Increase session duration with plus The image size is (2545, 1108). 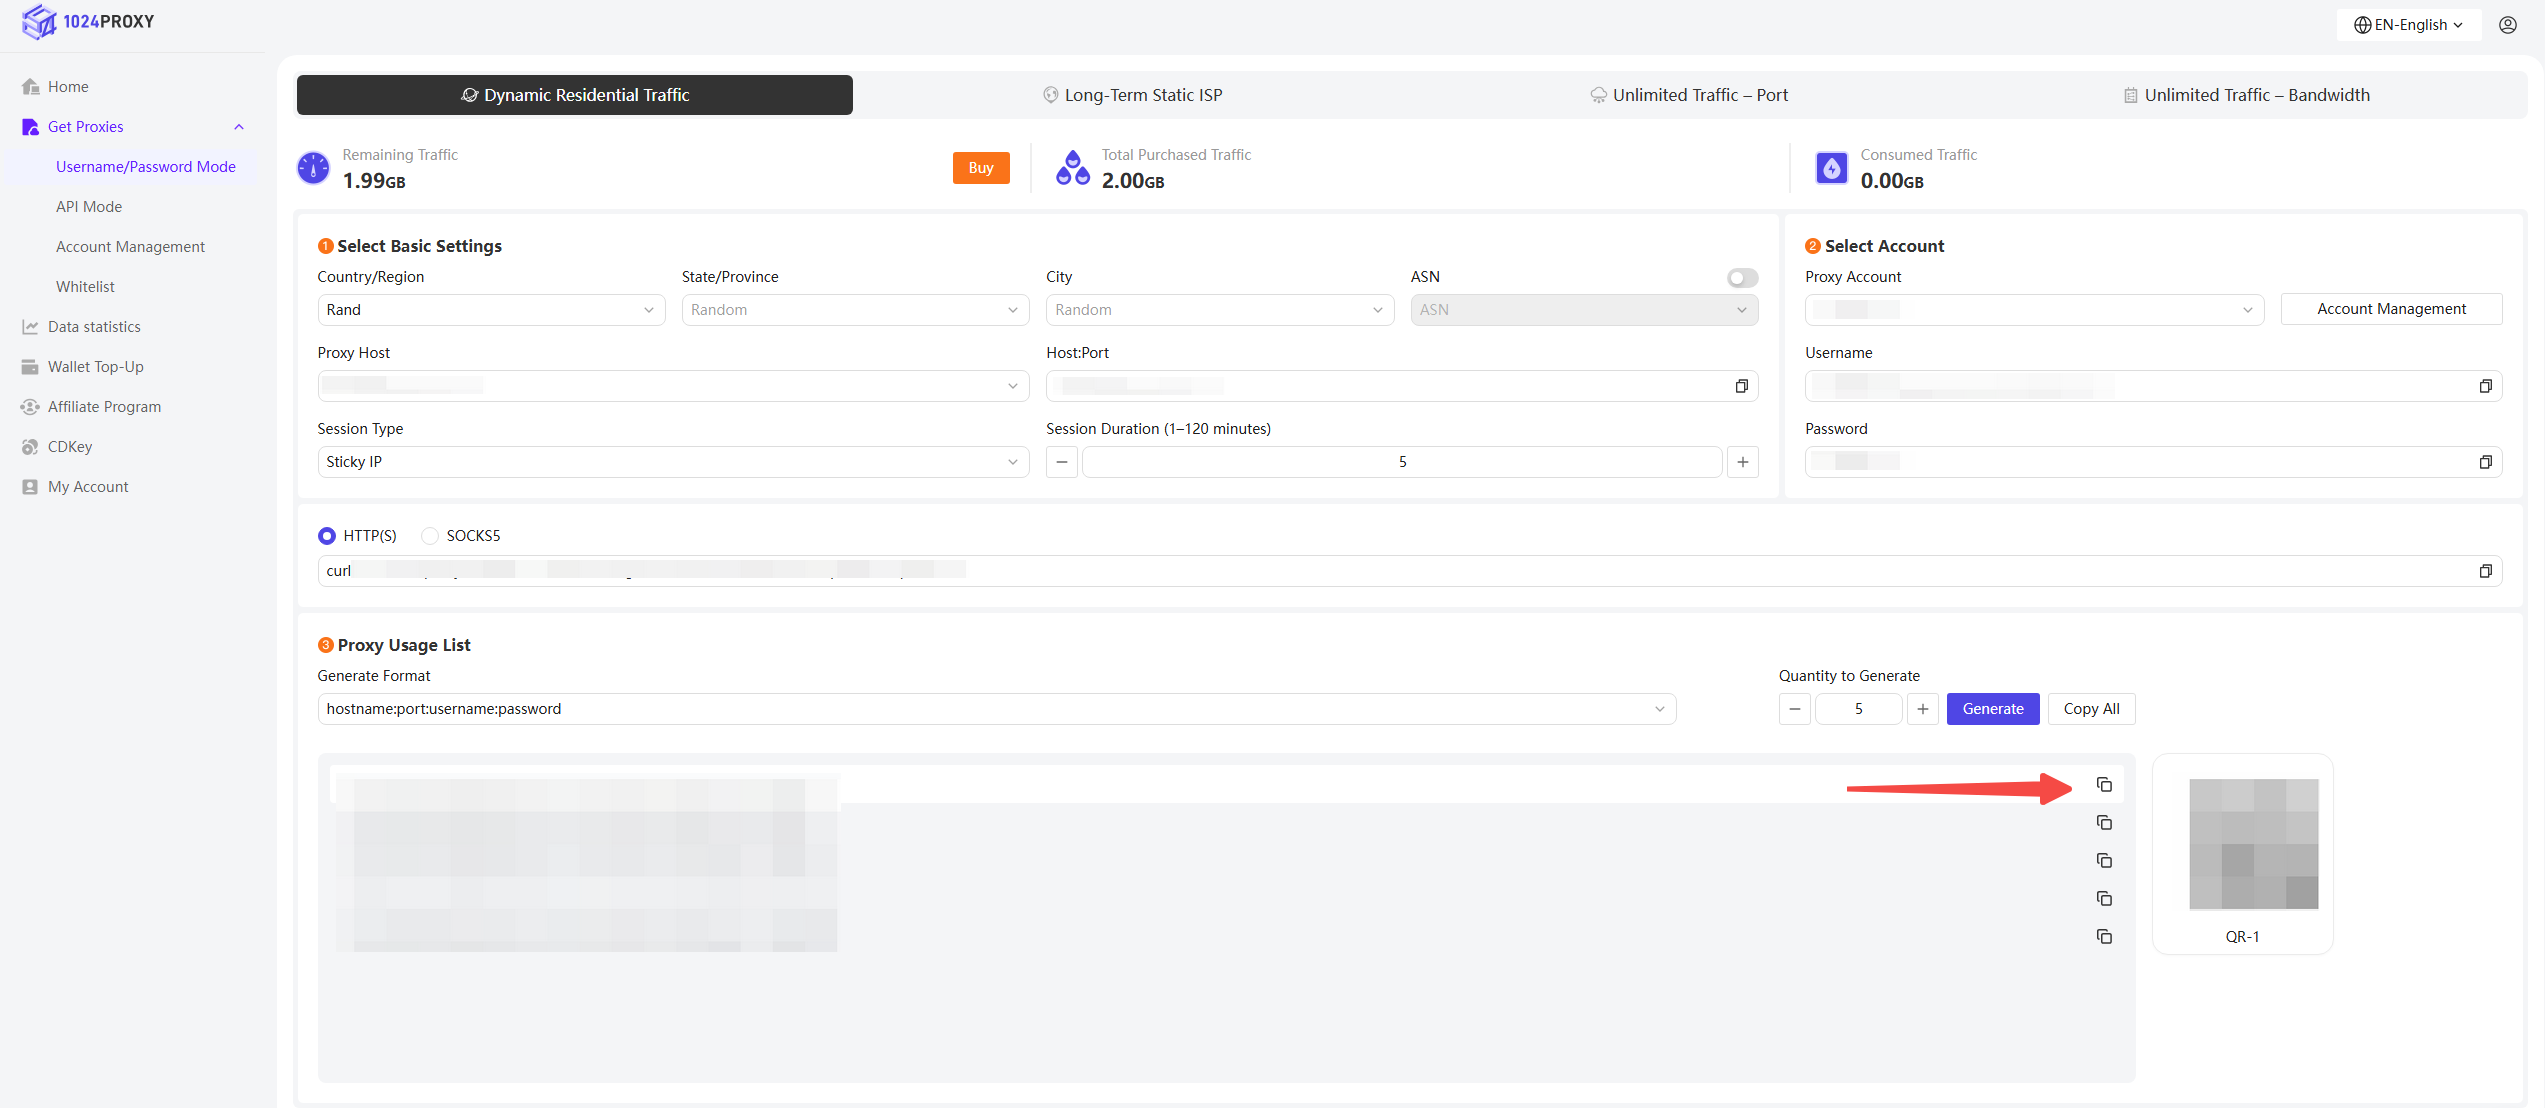(x=1742, y=462)
